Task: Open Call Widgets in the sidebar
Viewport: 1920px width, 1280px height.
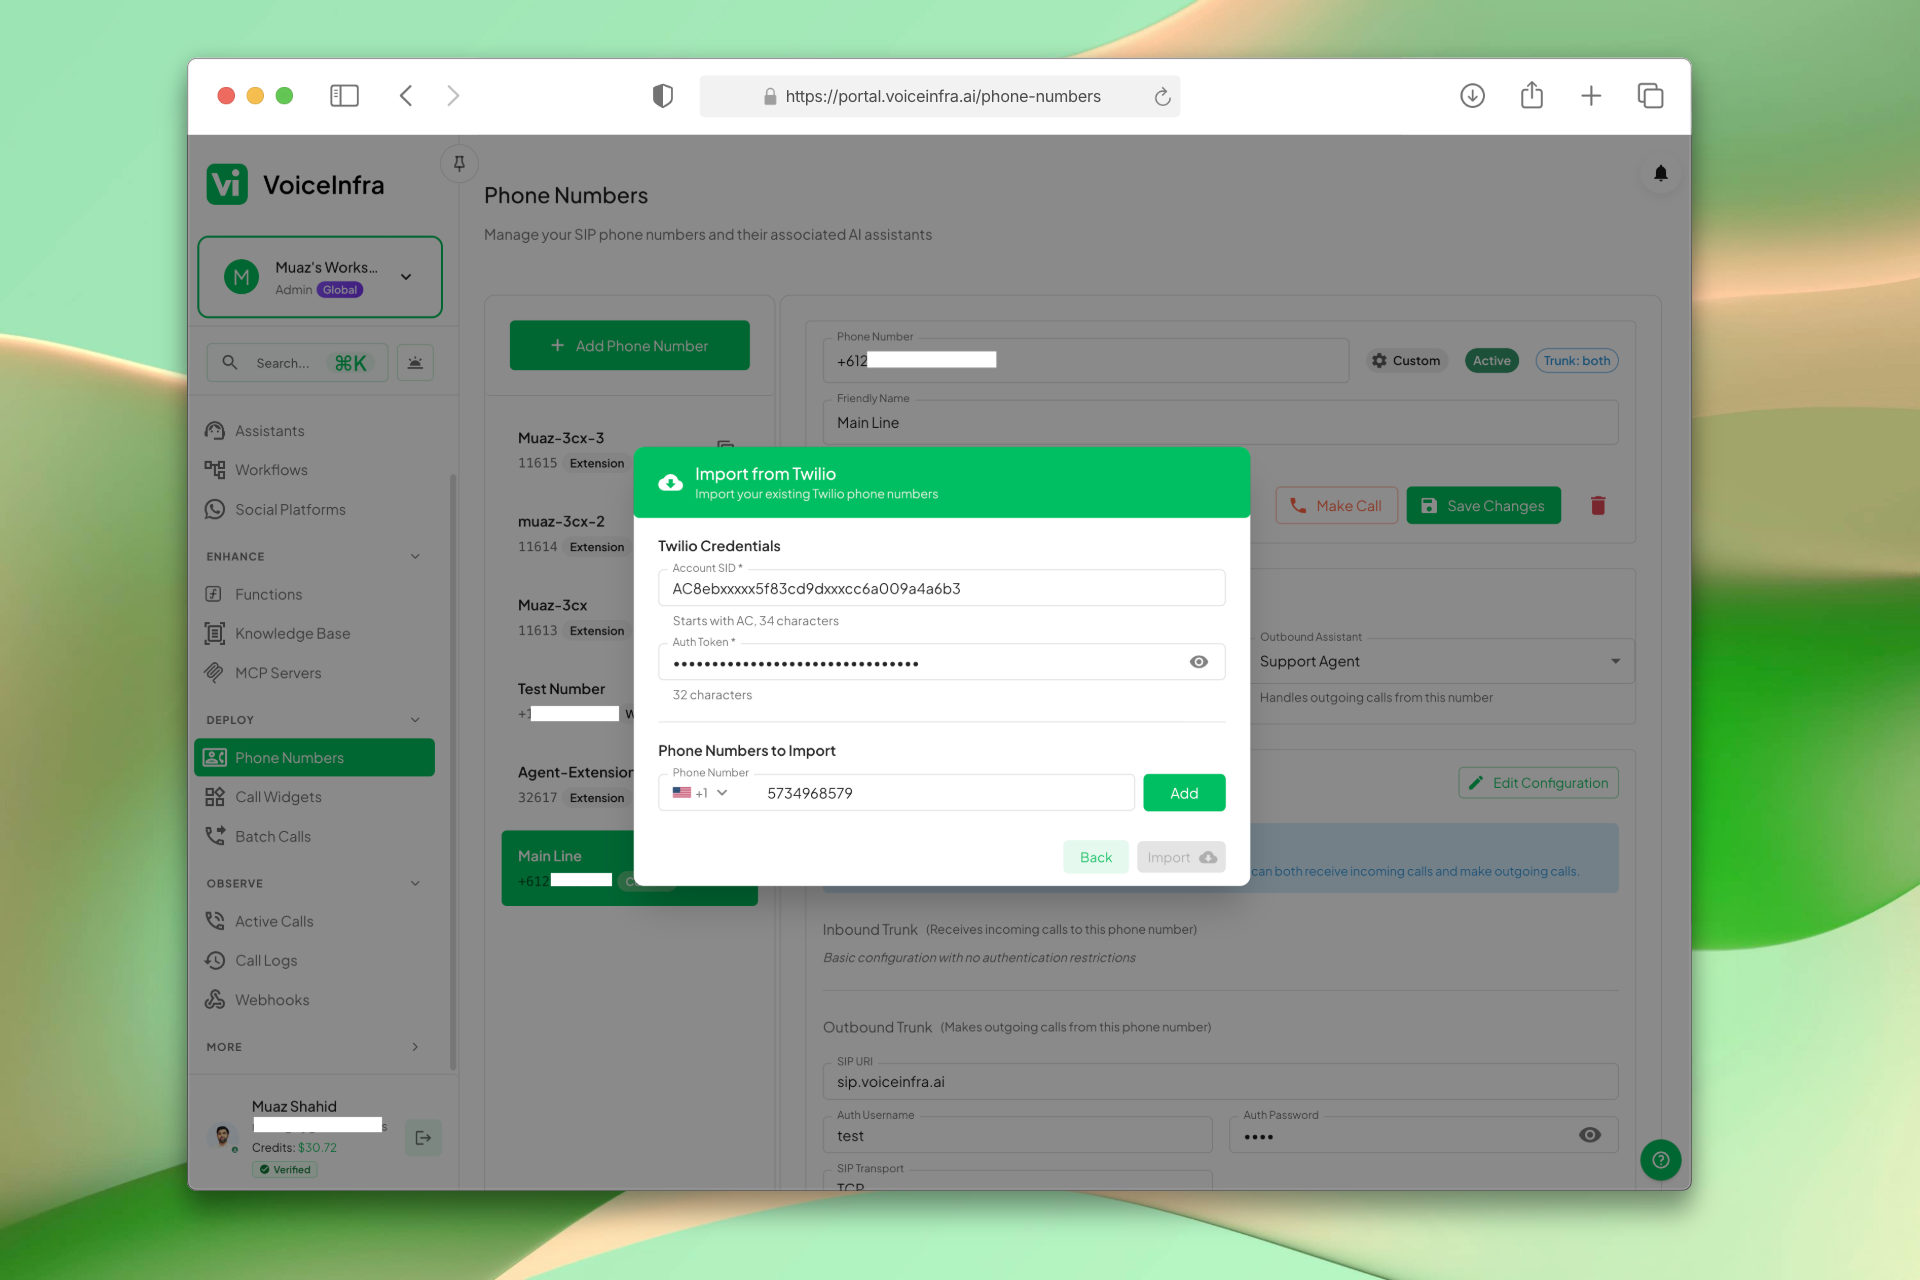Action: [x=314, y=797]
